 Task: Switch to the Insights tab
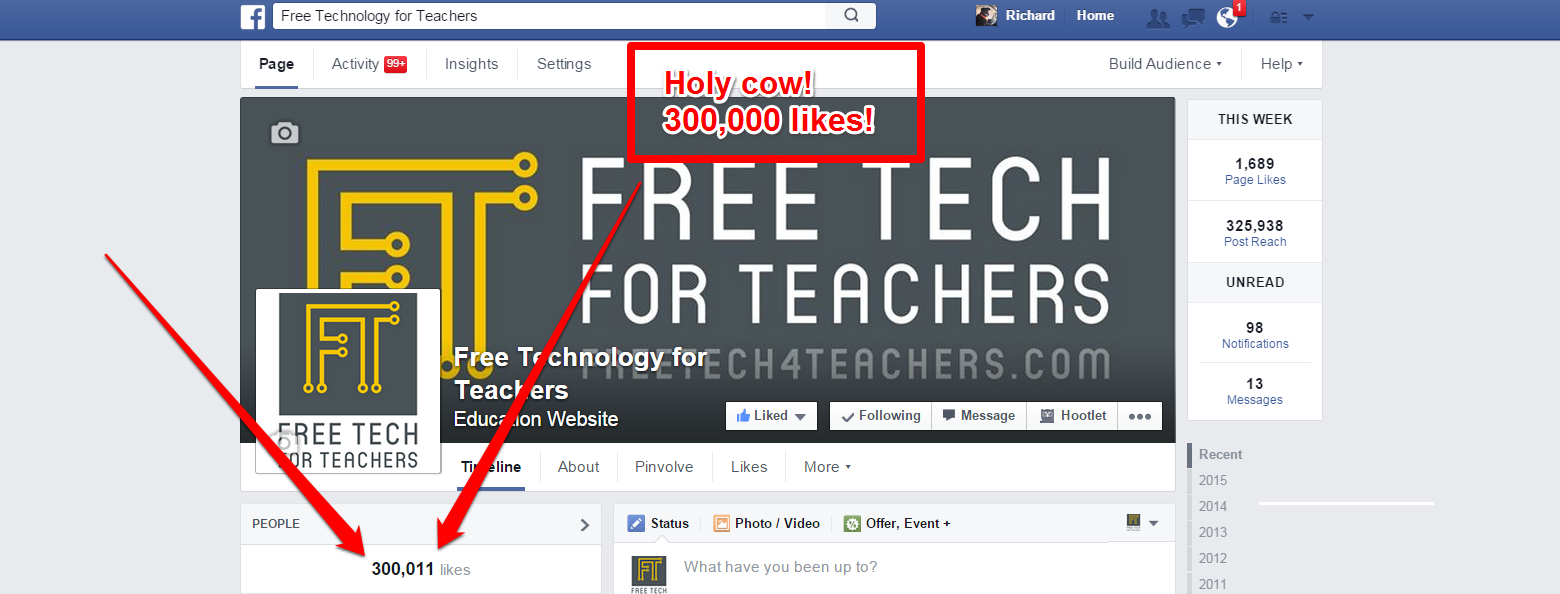click(x=471, y=64)
